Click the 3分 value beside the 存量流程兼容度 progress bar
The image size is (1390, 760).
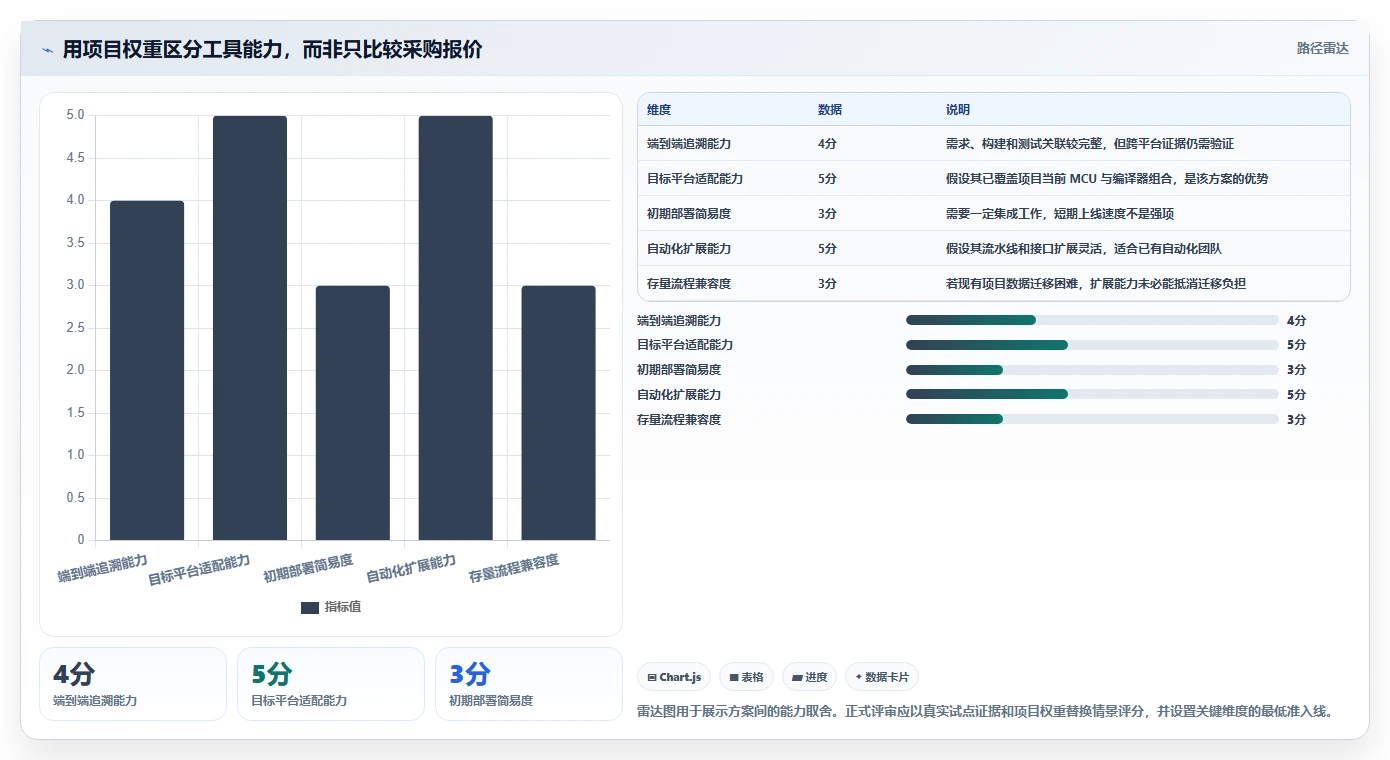(1297, 419)
